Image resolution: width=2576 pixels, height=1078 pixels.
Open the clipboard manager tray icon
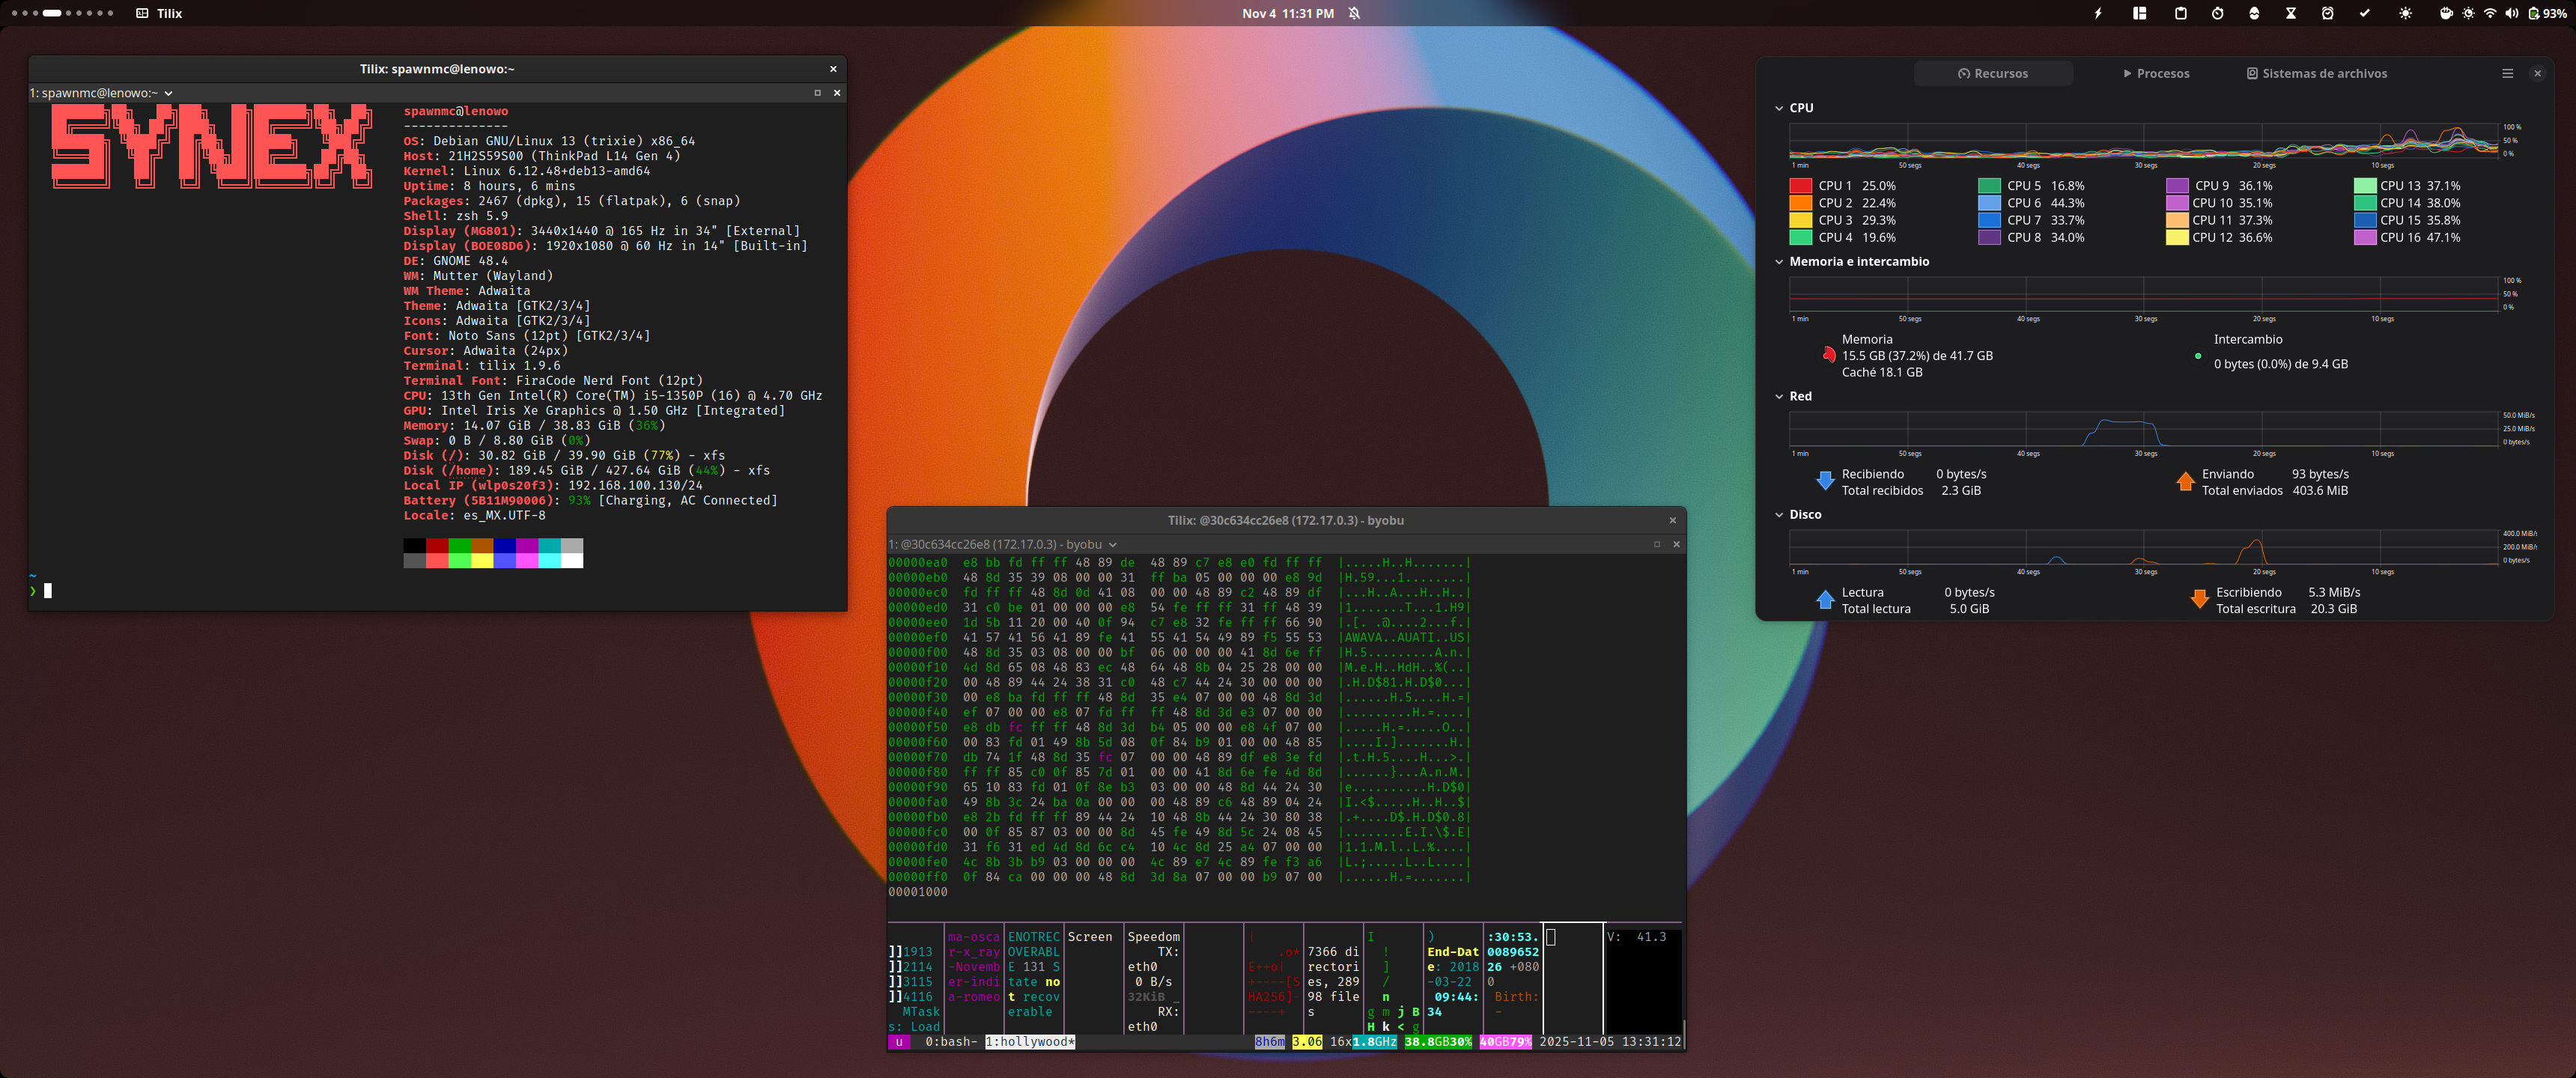[x=2181, y=14]
